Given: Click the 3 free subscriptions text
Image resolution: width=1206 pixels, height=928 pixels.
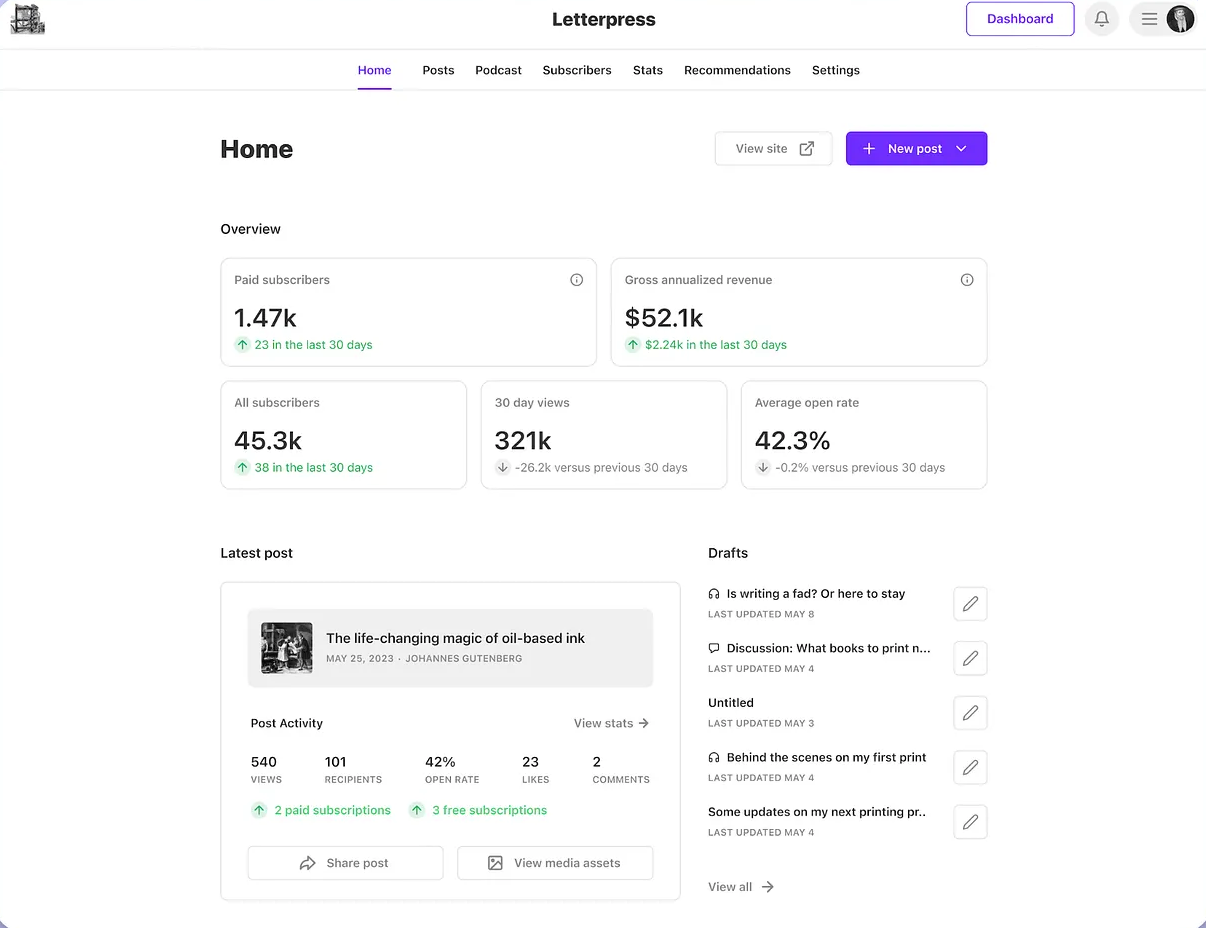Looking at the screenshot, I should point(490,811).
